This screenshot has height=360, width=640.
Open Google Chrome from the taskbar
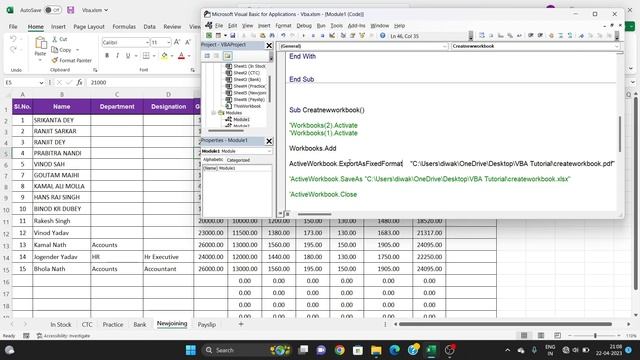(339, 350)
